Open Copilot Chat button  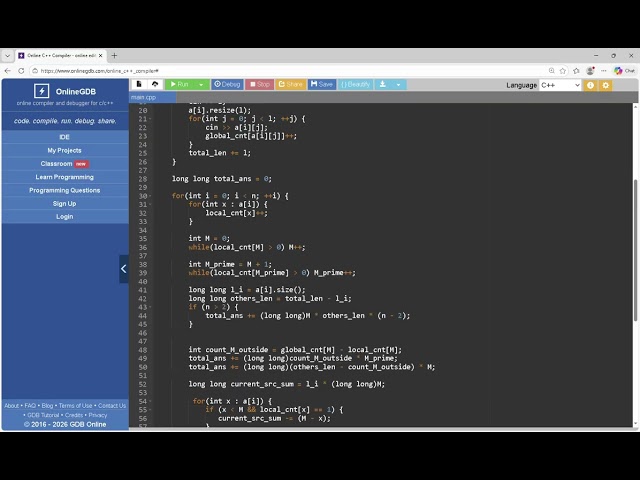pos(624,71)
